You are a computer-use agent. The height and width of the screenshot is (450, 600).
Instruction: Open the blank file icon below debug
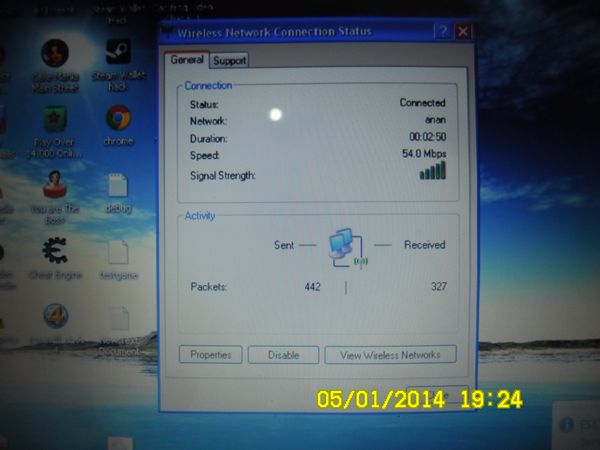(118, 253)
